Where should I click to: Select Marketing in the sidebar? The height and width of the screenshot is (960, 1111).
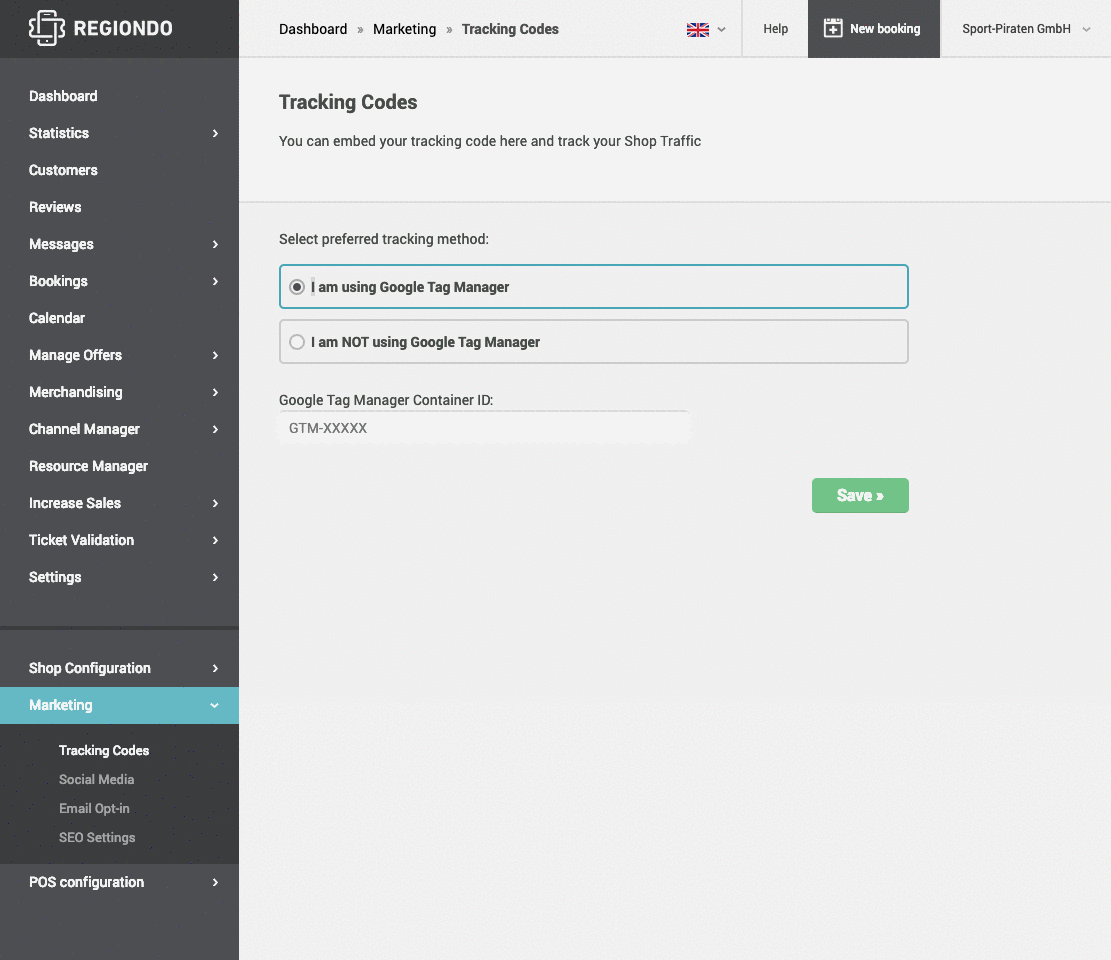119,705
